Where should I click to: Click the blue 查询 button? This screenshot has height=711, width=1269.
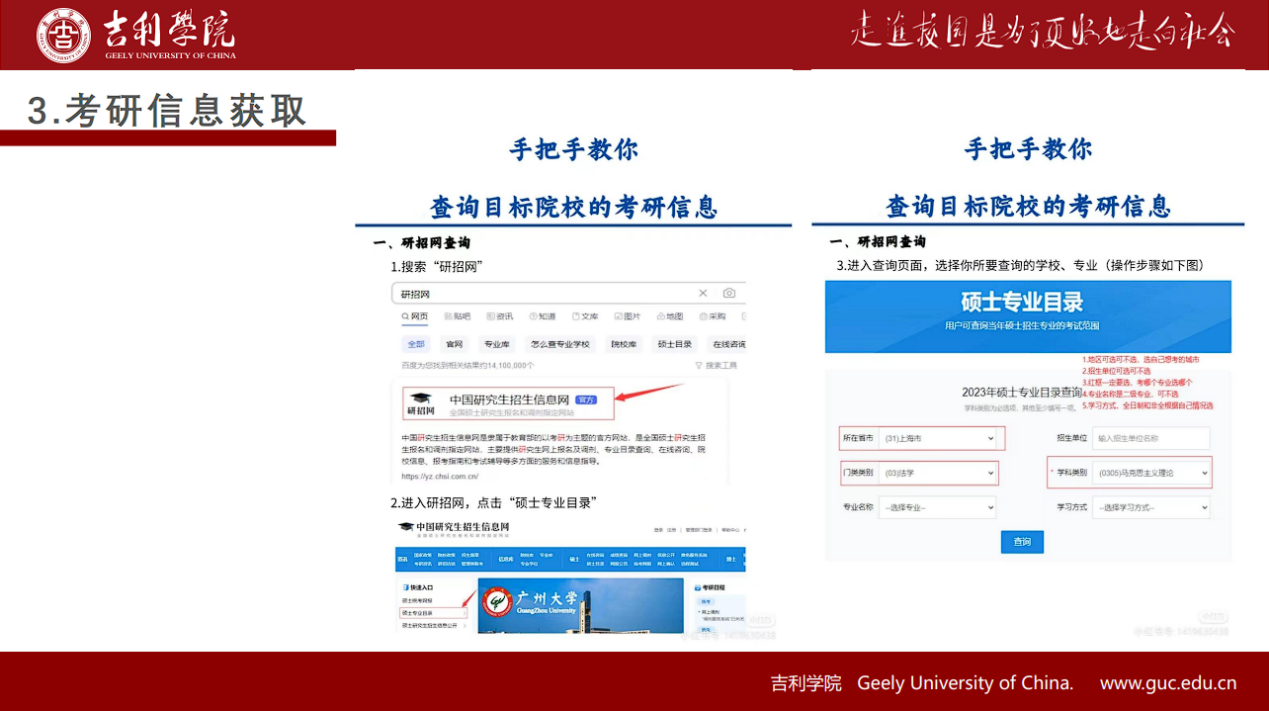[x=1021, y=541]
